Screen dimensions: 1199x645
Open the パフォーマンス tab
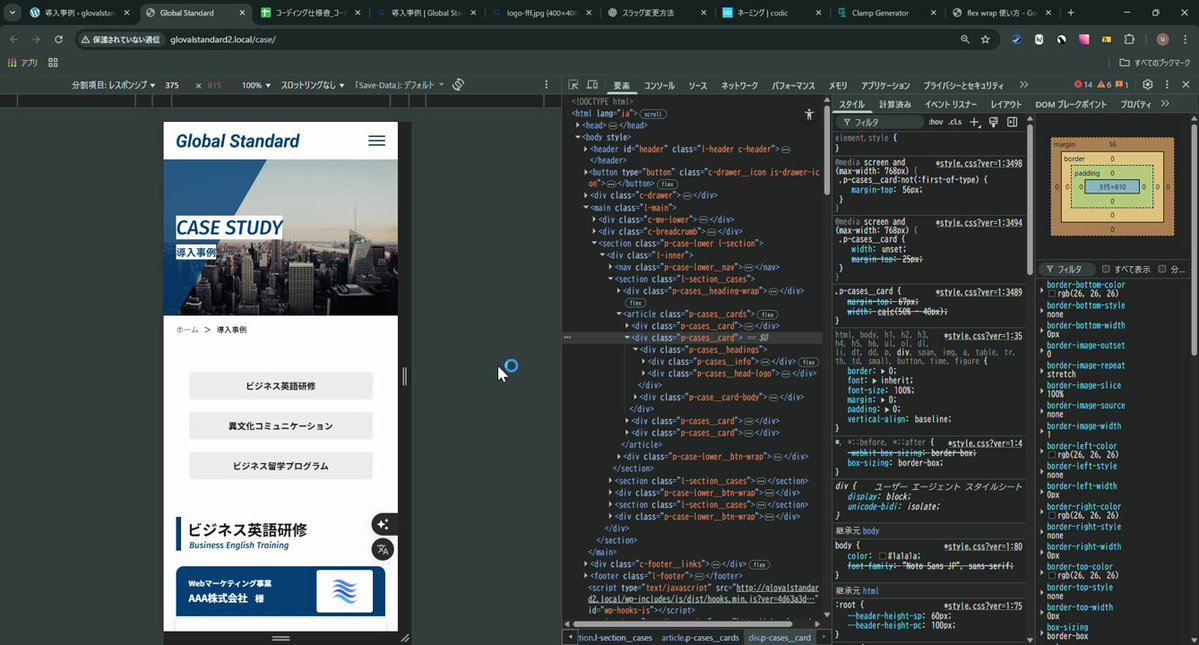tap(793, 86)
